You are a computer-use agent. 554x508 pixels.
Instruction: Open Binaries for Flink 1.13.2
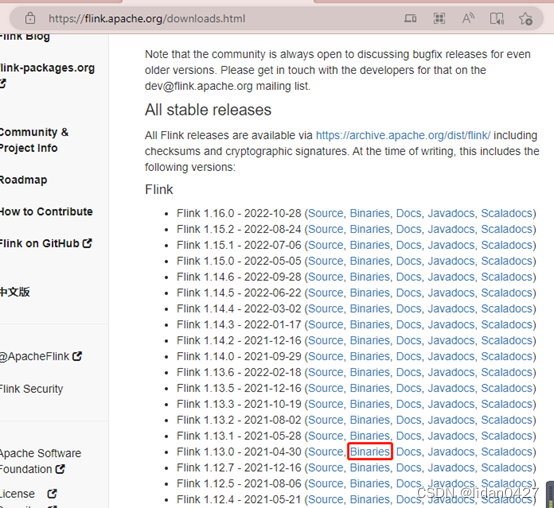[370, 420]
